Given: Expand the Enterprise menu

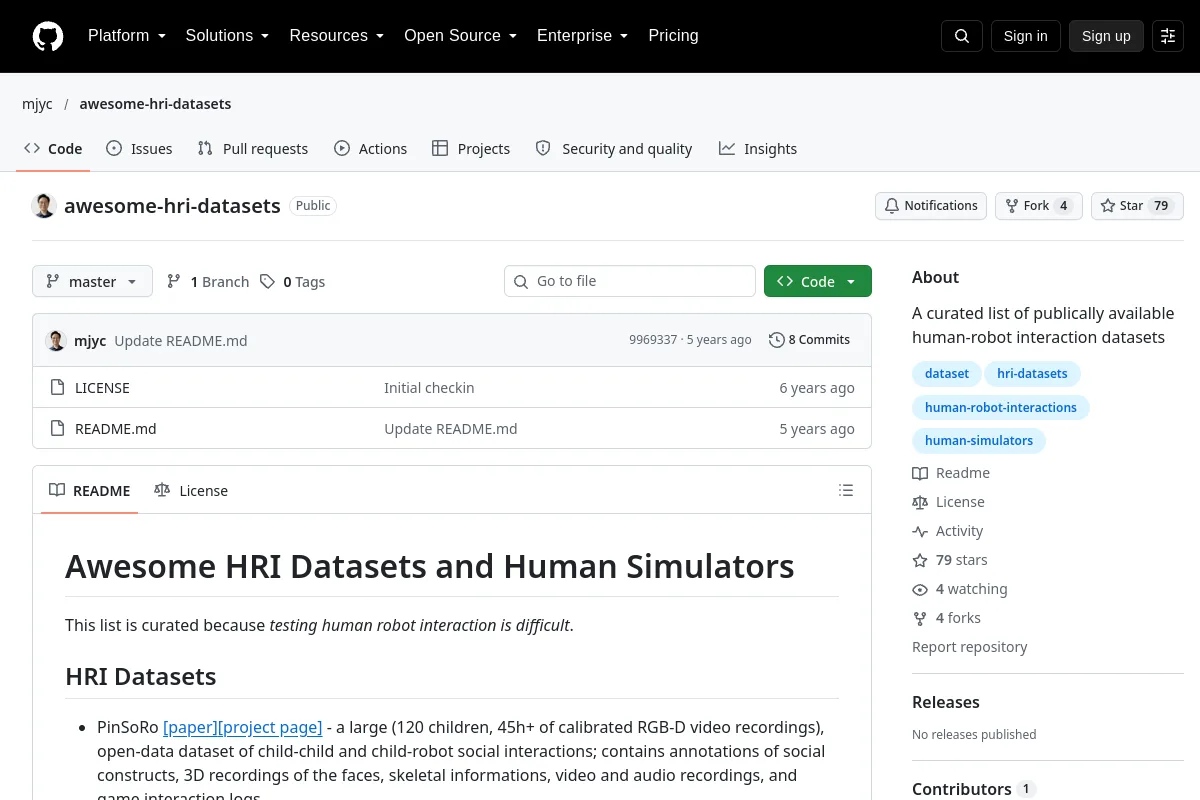Looking at the screenshot, I should 582,36.
